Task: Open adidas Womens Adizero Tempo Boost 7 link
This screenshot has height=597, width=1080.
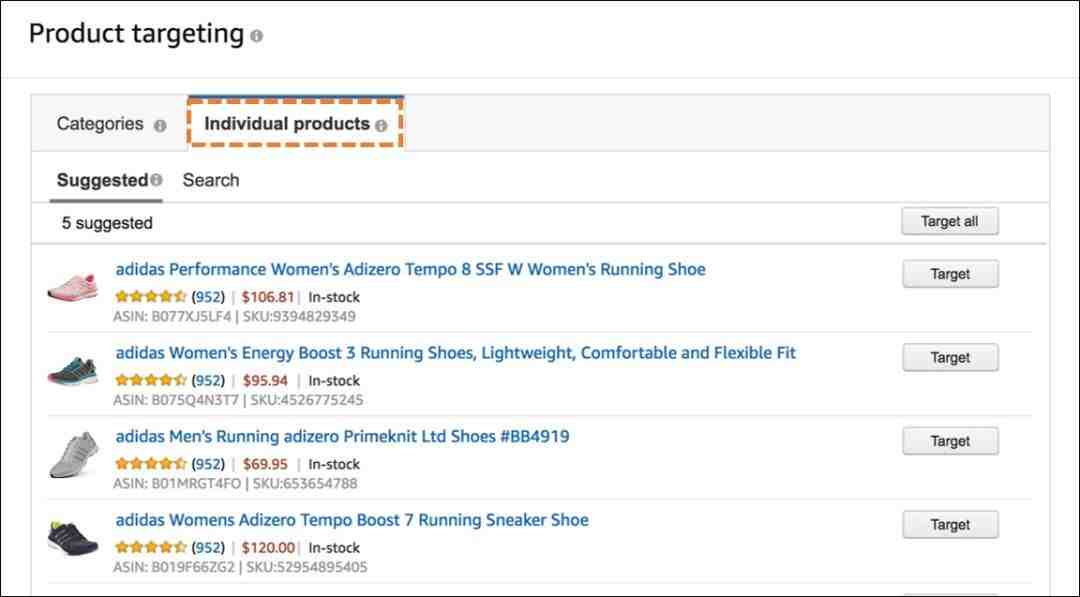Action: (x=352, y=521)
